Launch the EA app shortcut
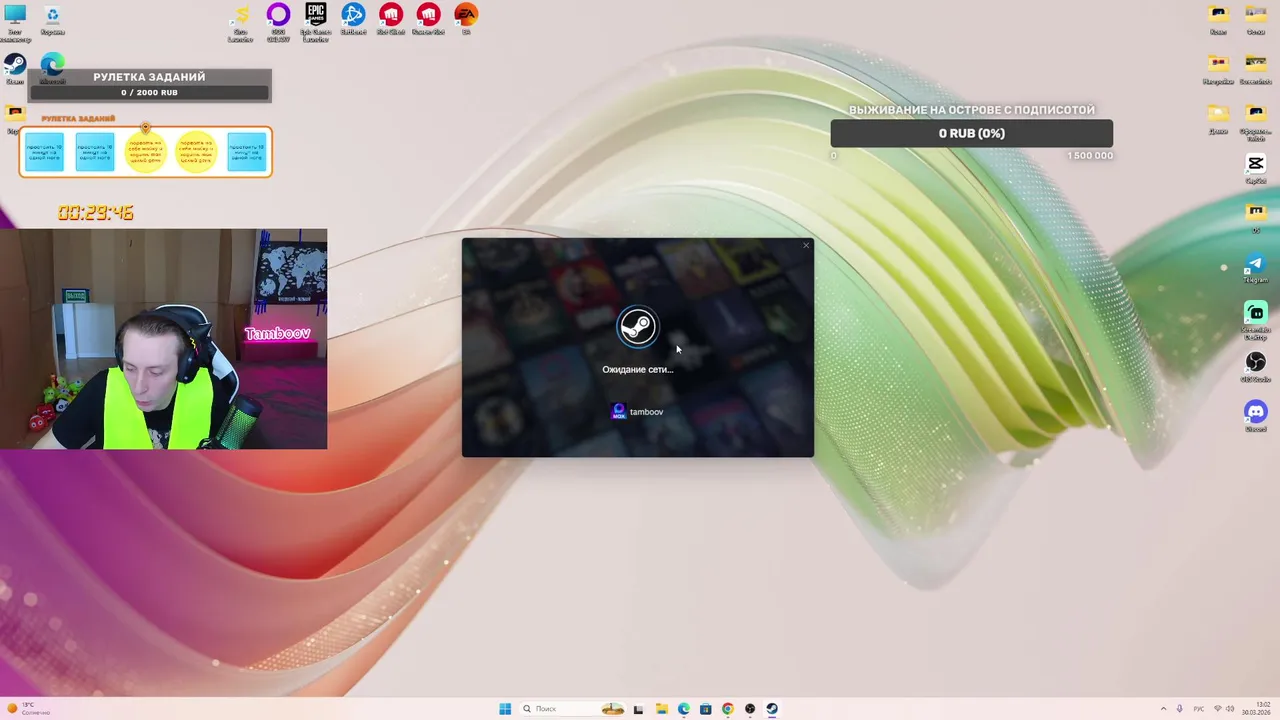This screenshot has height=720, width=1280. pos(466,18)
